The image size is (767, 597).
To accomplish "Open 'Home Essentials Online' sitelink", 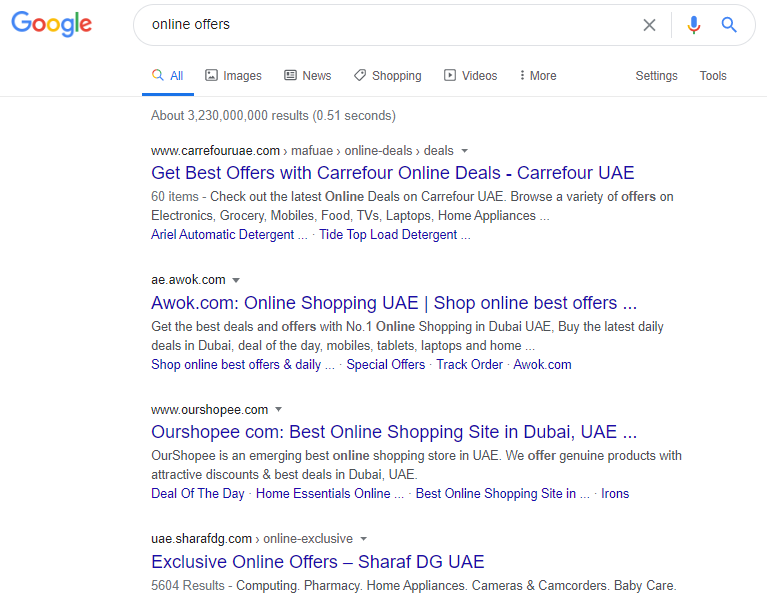I will pos(330,493).
